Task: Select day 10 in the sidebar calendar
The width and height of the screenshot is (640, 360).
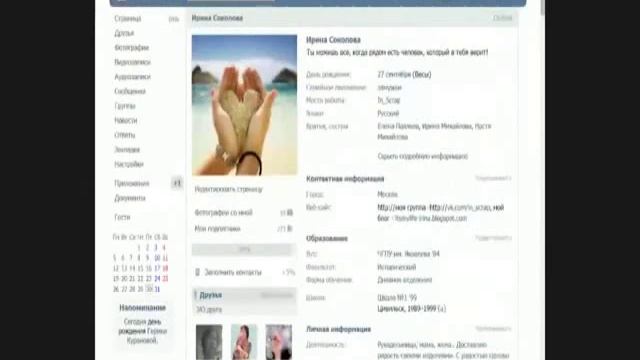Action: (157, 258)
